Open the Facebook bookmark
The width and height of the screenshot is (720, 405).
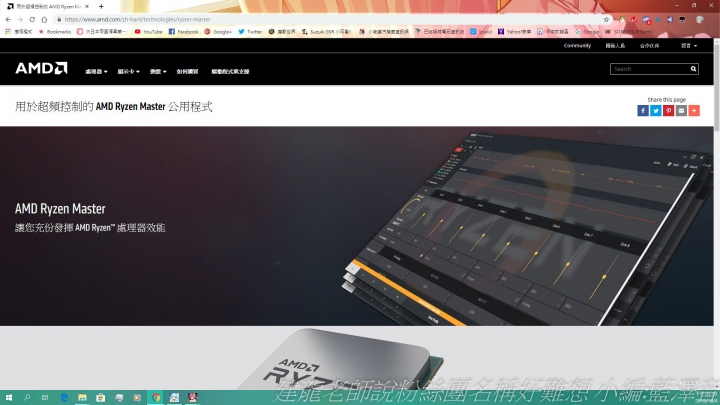click(183, 32)
